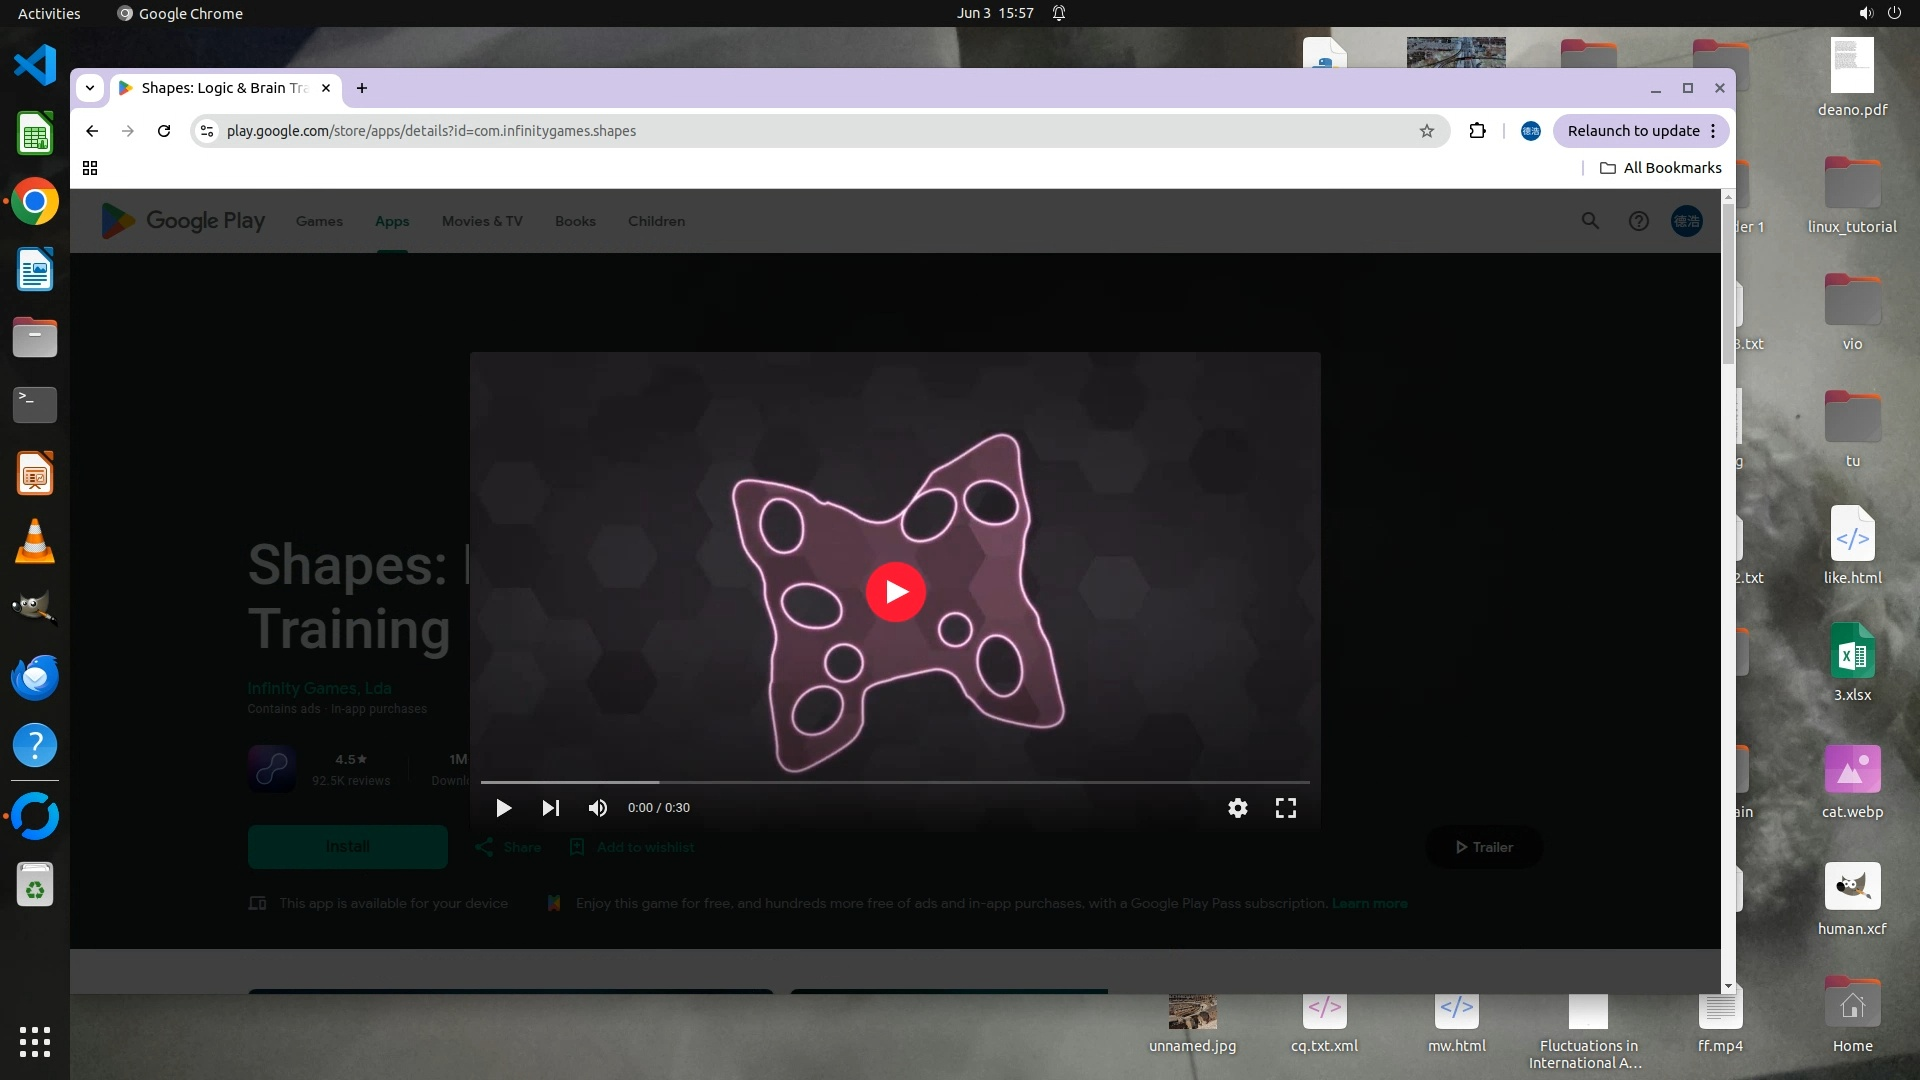Image resolution: width=1920 pixels, height=1080 pixels.
Task: Click the video progress bar
Action: [x=894, y=782]
